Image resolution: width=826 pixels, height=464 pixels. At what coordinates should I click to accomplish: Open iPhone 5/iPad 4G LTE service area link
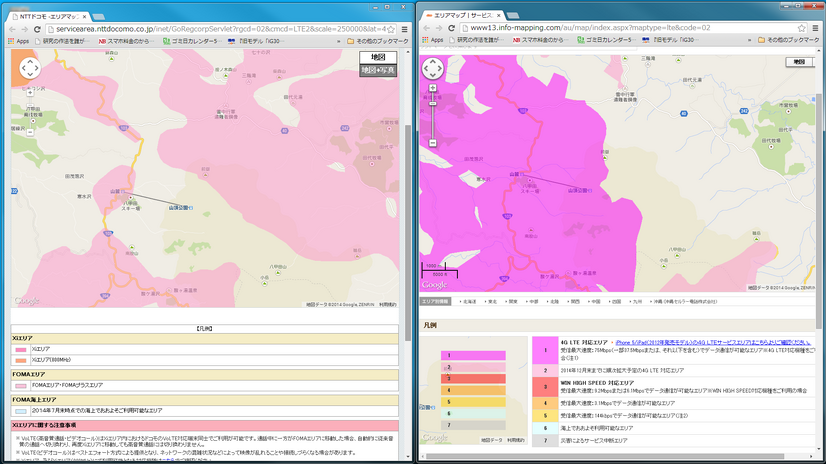click(713, 342)
